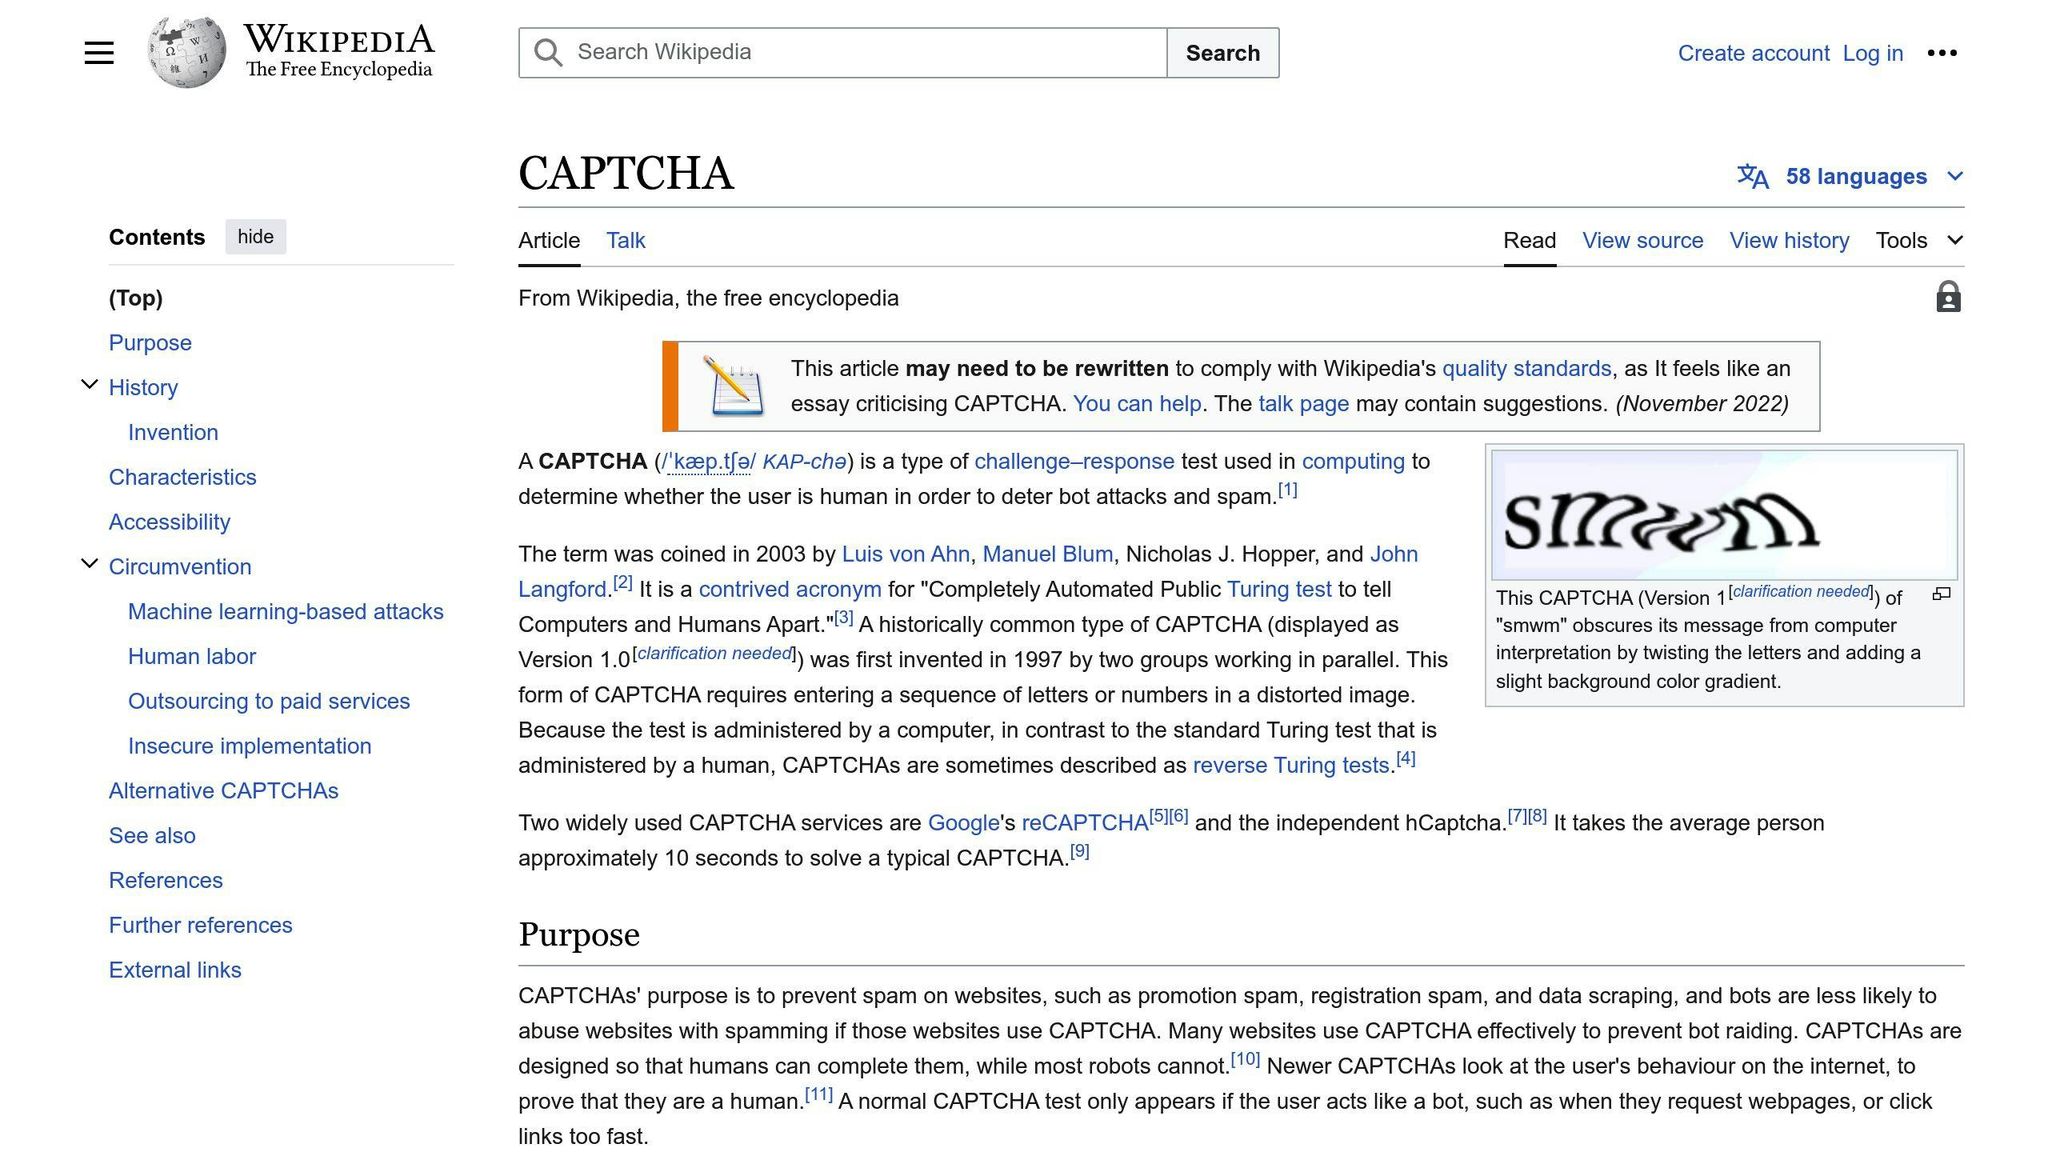Open Insecure implementation in contents
The image size is (2048, 1152).
coord(249,746)
